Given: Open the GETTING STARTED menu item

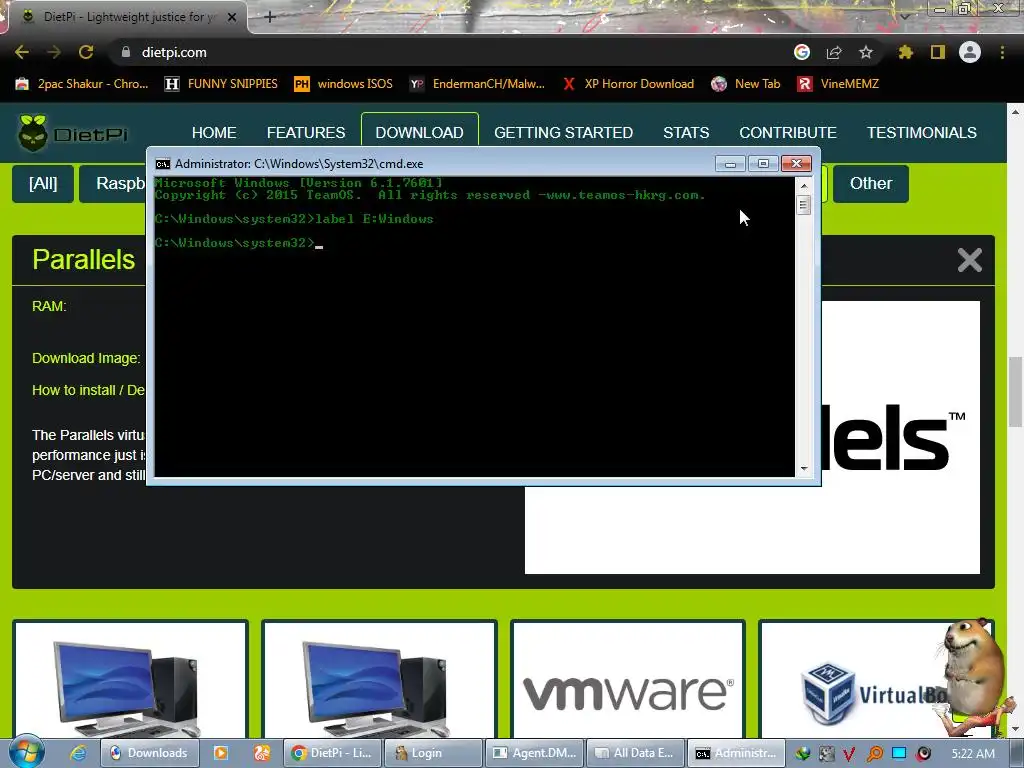Looking at the screenshot, I should coord(564,133).
